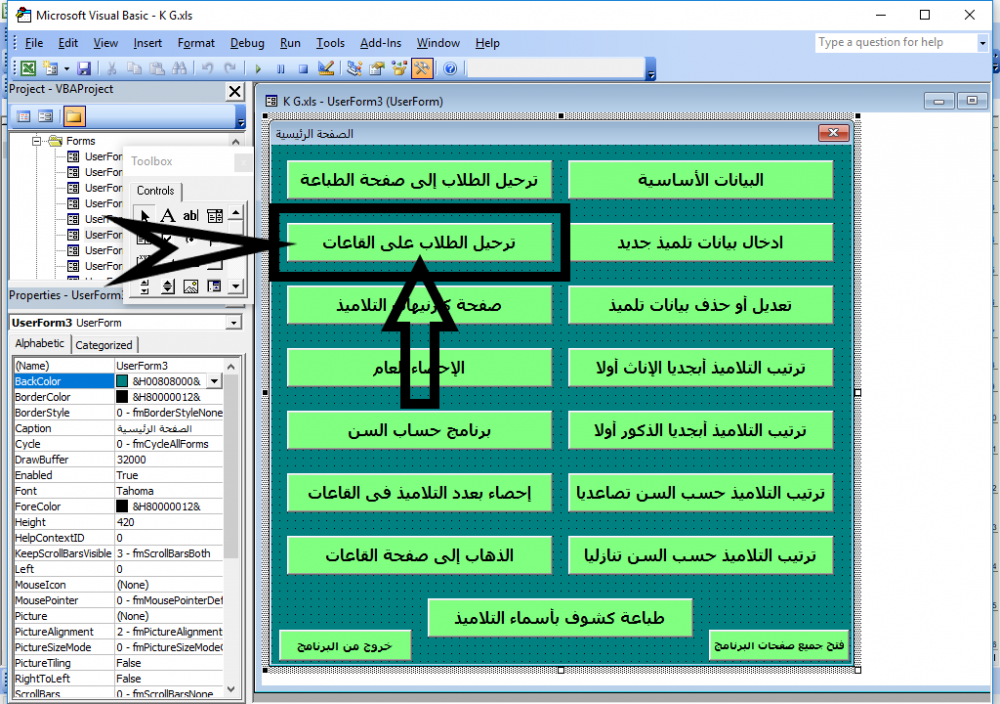The height and width of the screenshot is (704, 1000).
Task: Click the Type a question for help box
Action: pos(895,43)
